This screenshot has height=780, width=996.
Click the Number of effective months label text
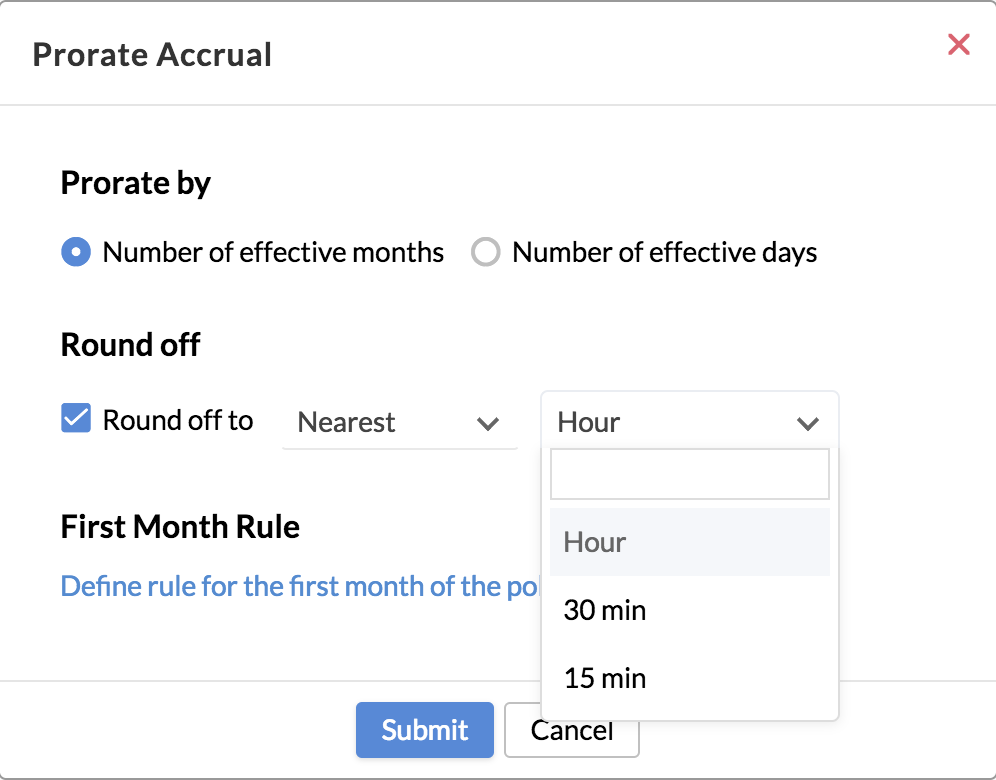pos(273,253)
